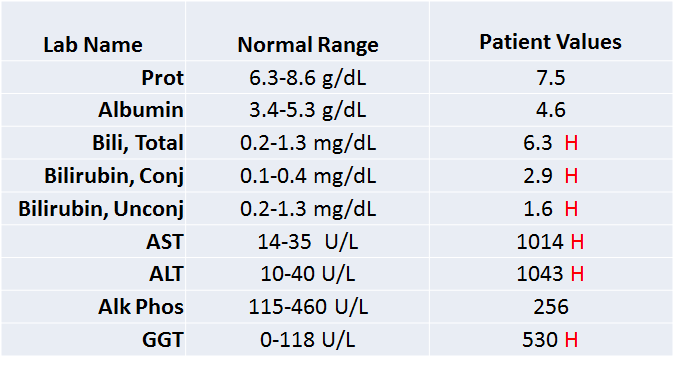Click the Prot row label
The width and height of the screenshot is (675, 368).
(x=163, y=77)
